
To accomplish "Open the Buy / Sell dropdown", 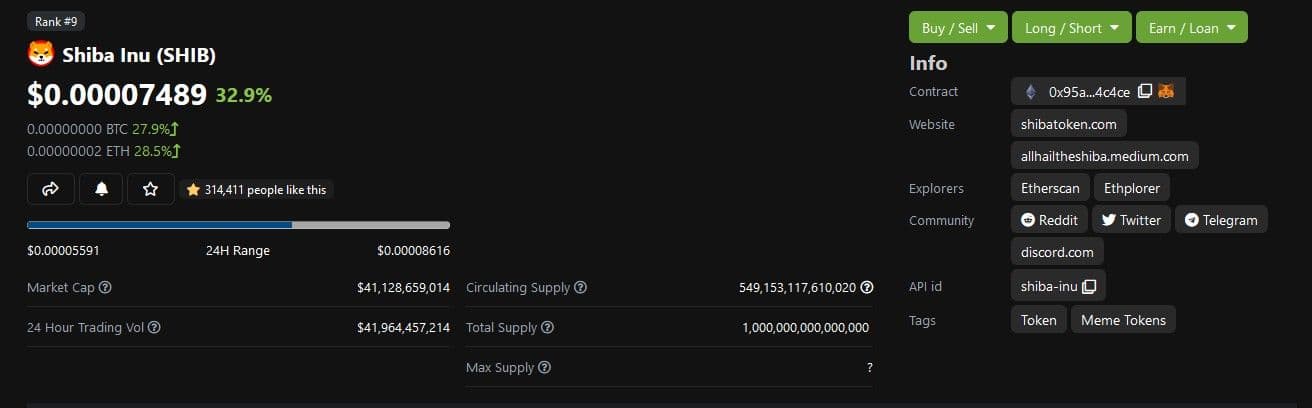I will pyautogui.click(x=958, y=28).
